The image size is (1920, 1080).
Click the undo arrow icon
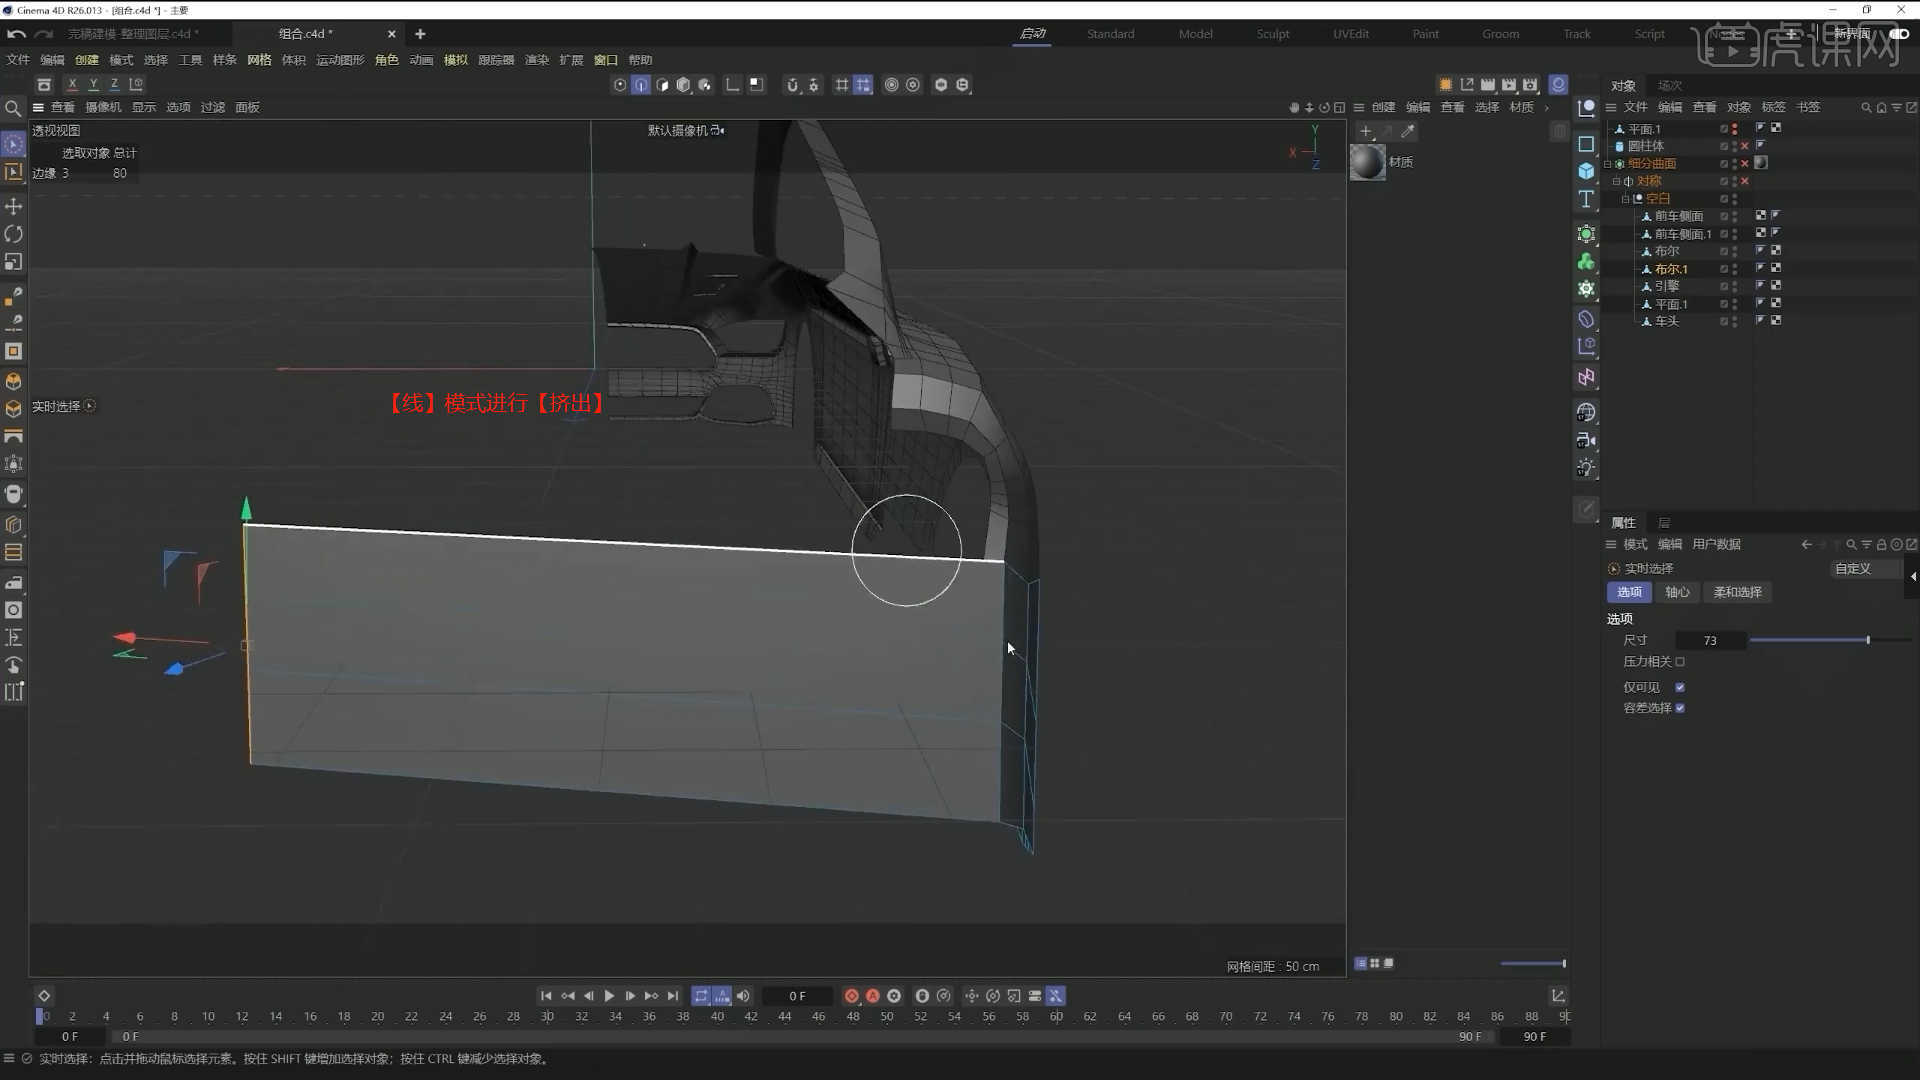click(x=16, y=34)
